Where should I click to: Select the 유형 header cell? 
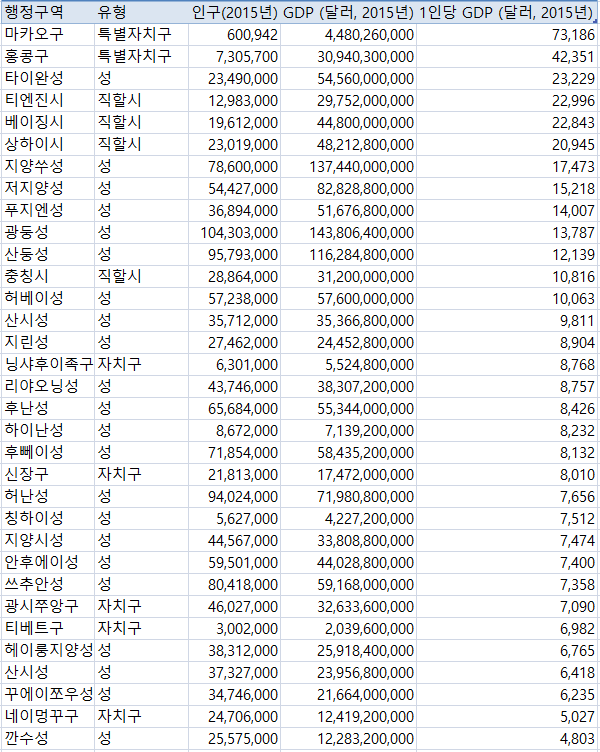click(112, 13)
